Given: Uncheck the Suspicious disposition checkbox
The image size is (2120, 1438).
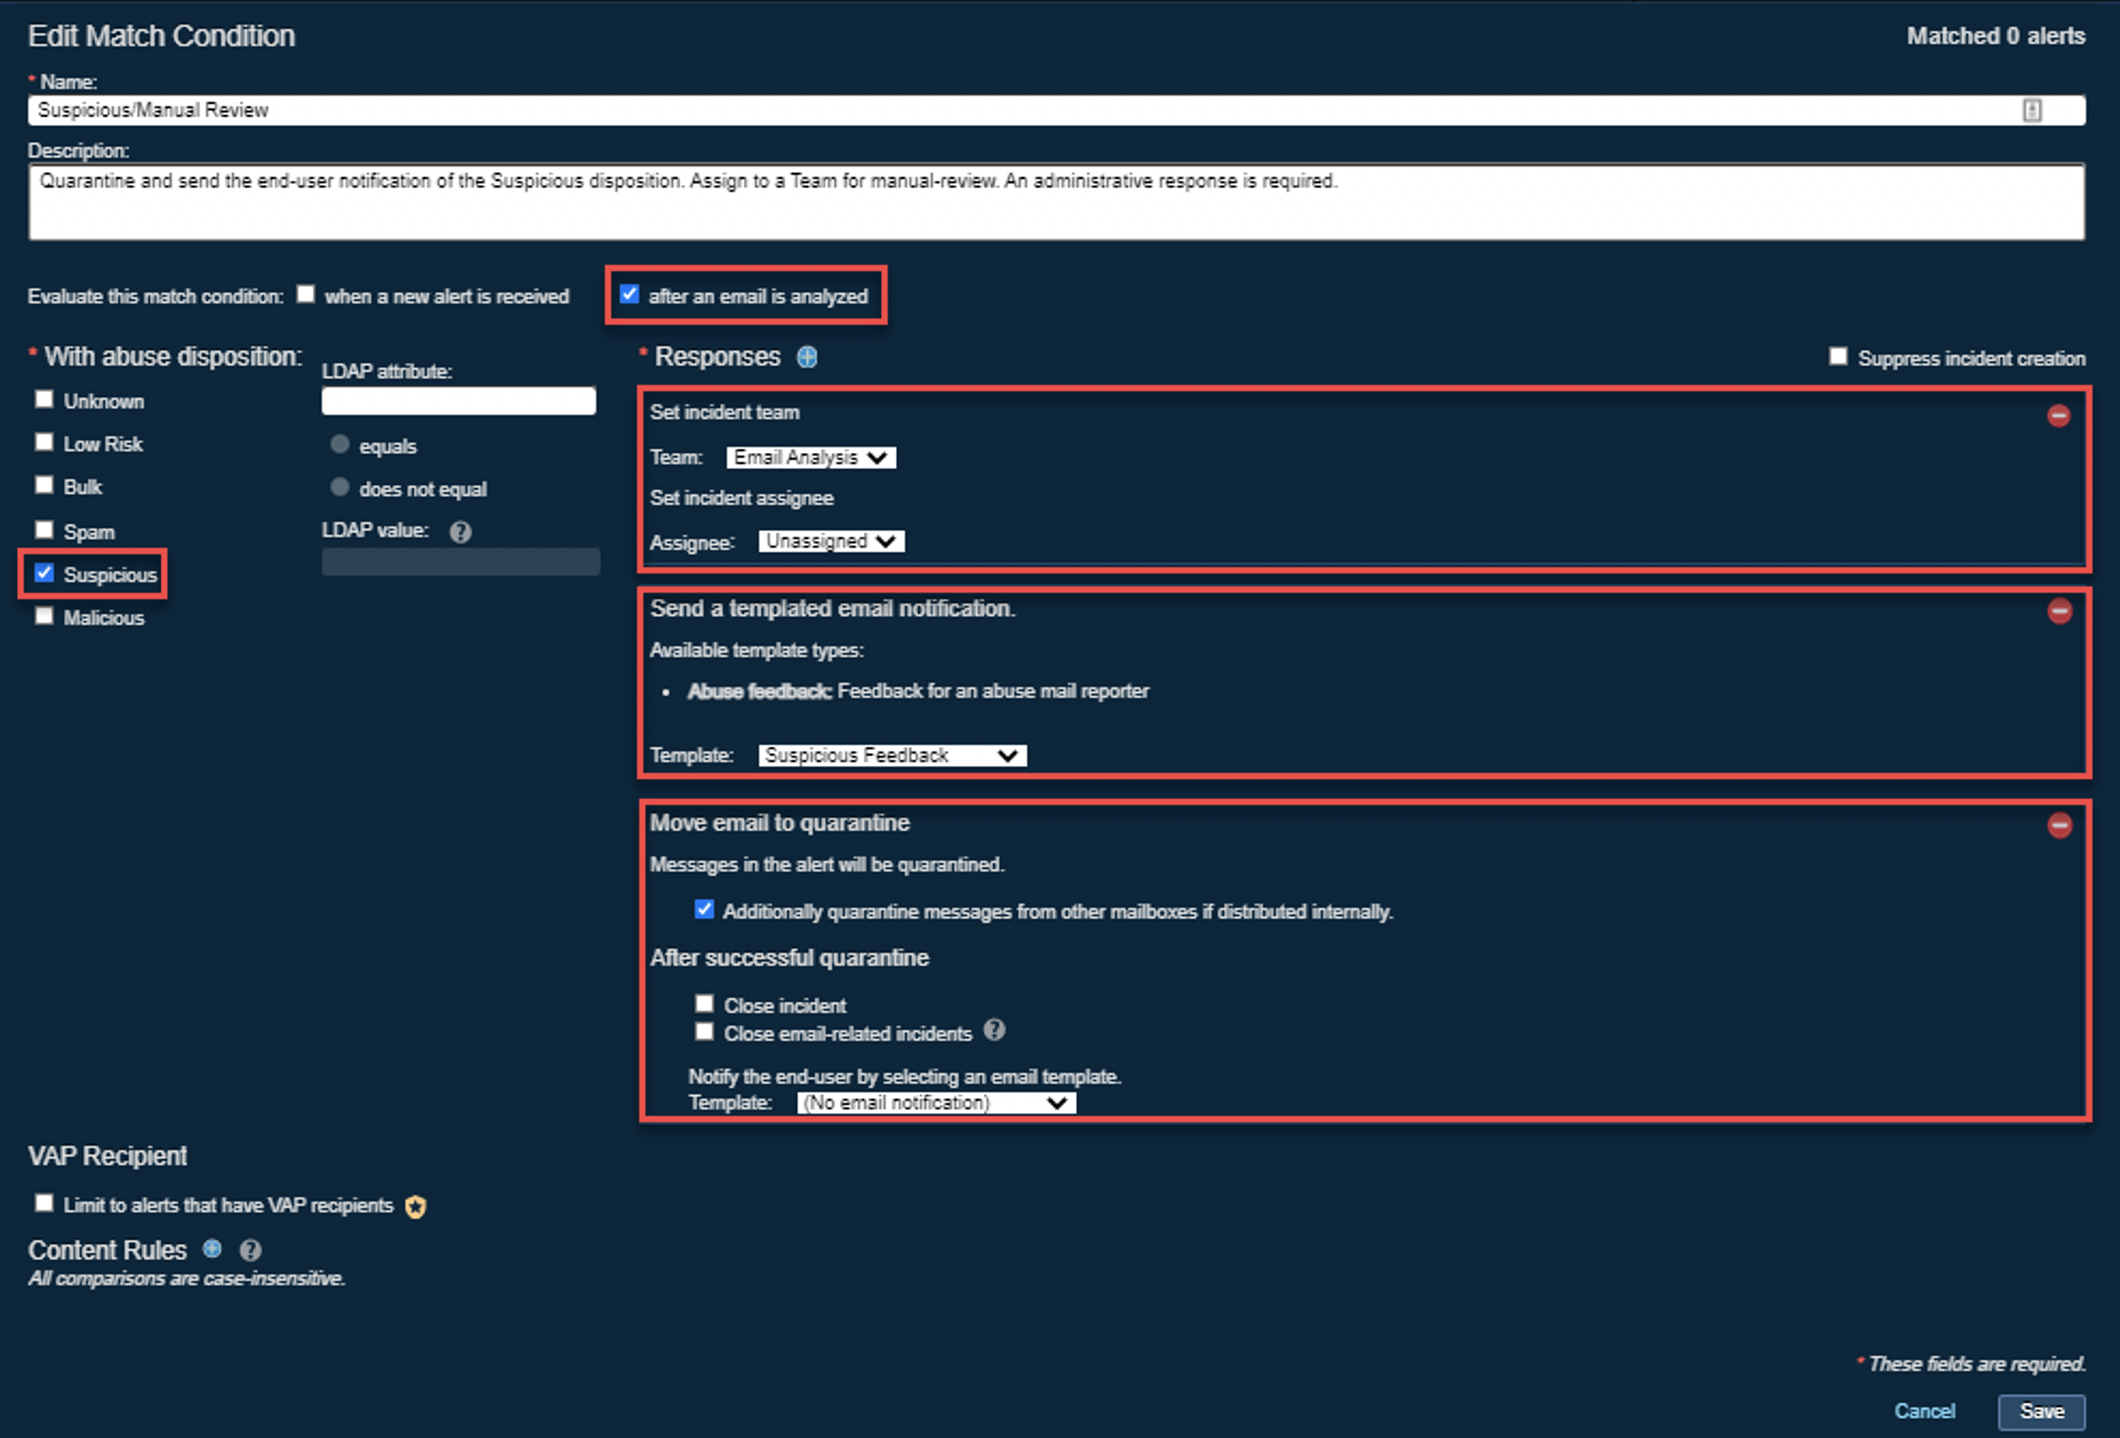Looking at the screenshot, I should pyautogui.click(x=44, y=573).
